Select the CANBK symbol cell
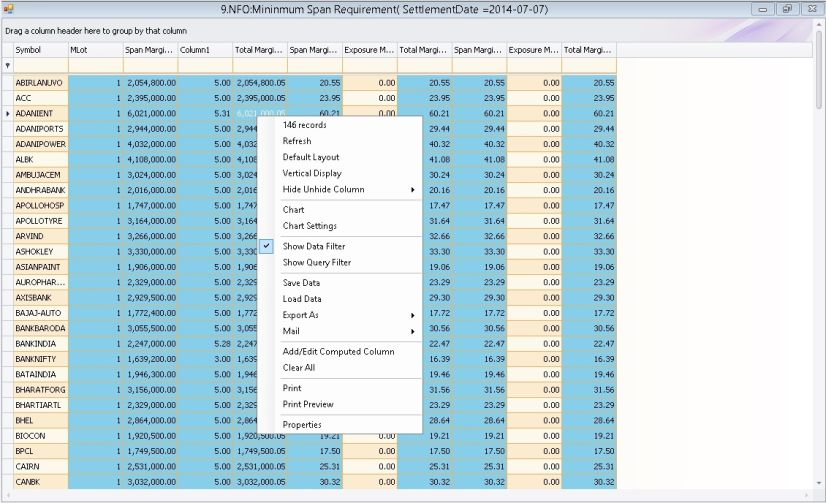Screen dimensions: 826x503 pyautogui.click(x=41, y=481)
